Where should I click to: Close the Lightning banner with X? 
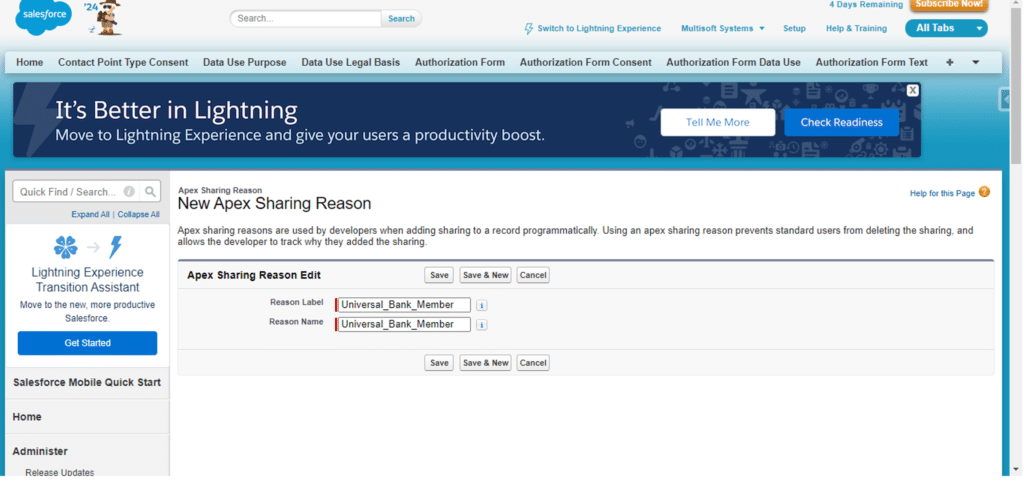click(x=912, y=90)
